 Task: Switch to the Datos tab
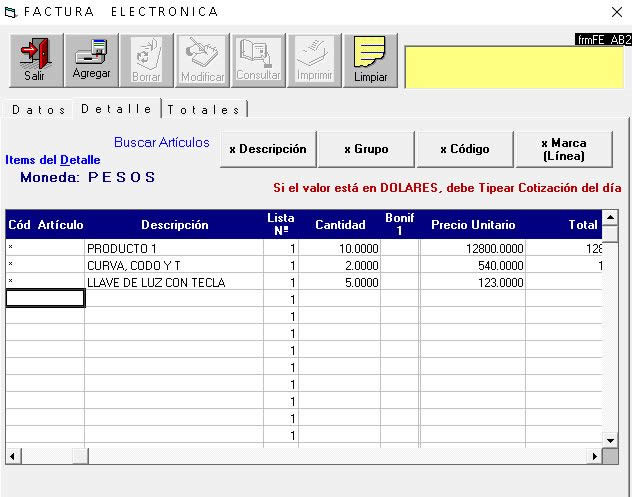pyautogui.click(x=39, y=109)
